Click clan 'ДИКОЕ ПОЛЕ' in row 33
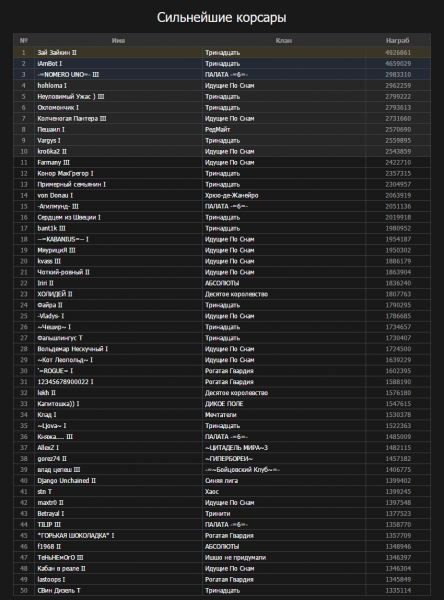 click(x=224, y=404)
